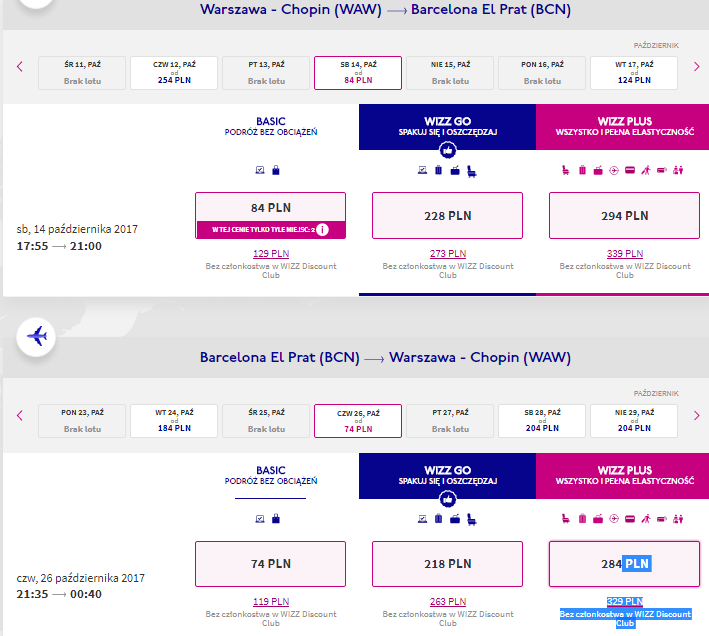Viewport: 709px width, 636px height.
Task: Click airport check-in plane icon, outbound WIZZ PLUS
Action: 614,170
